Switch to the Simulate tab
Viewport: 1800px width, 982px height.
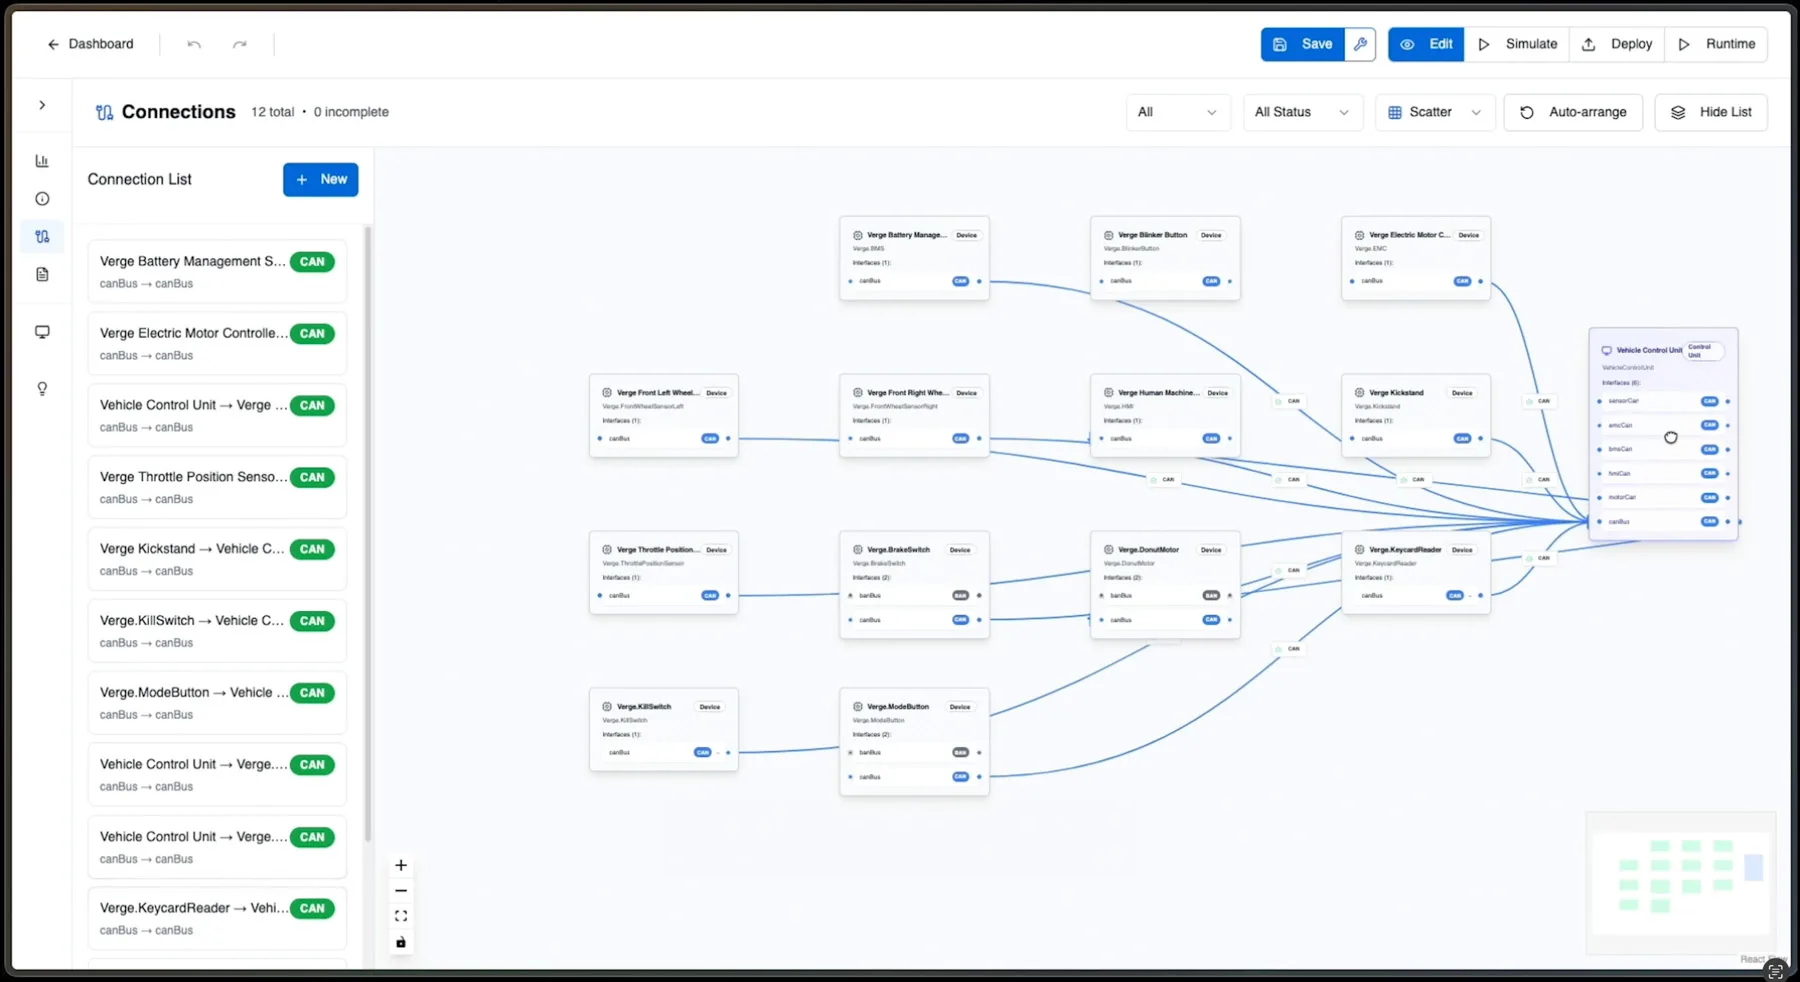(x=1517, y=44)
